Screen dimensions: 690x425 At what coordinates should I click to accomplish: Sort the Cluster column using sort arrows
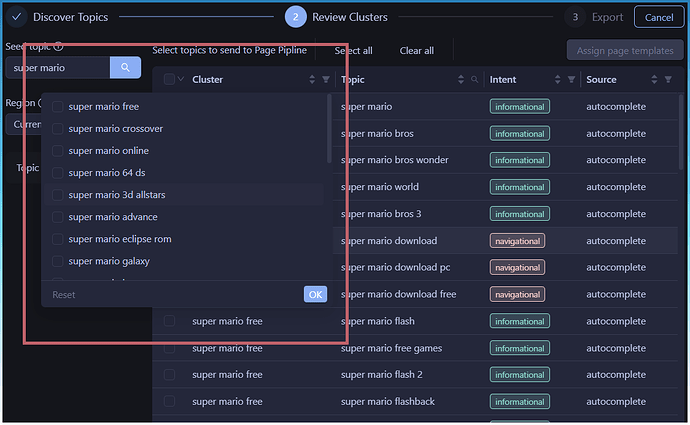coord(312,80)
